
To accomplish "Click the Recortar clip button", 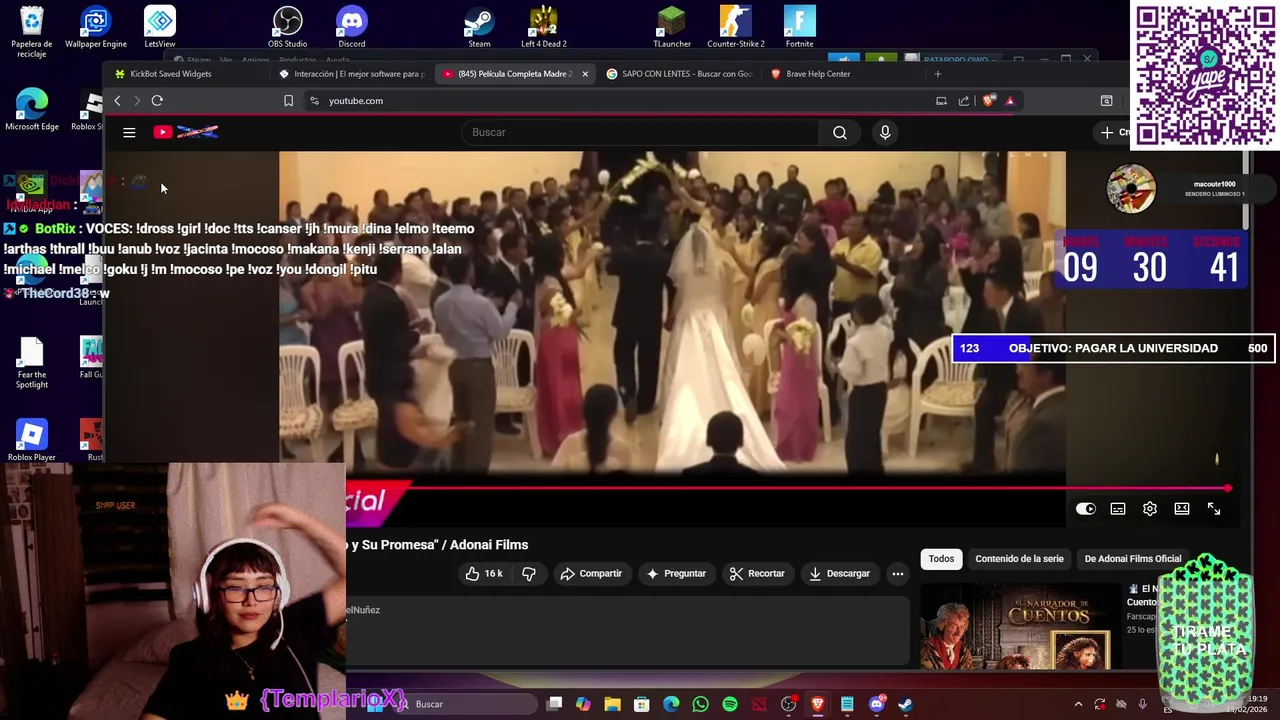I will coord(757,573).
